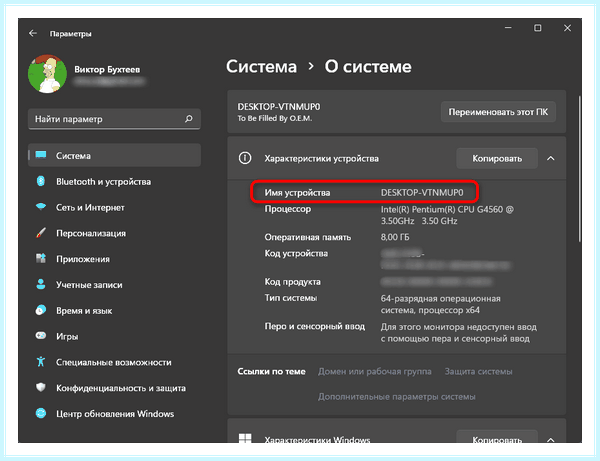Open the Специальные возможности accessibility icon
600x461 pixels.
(41, 362)
